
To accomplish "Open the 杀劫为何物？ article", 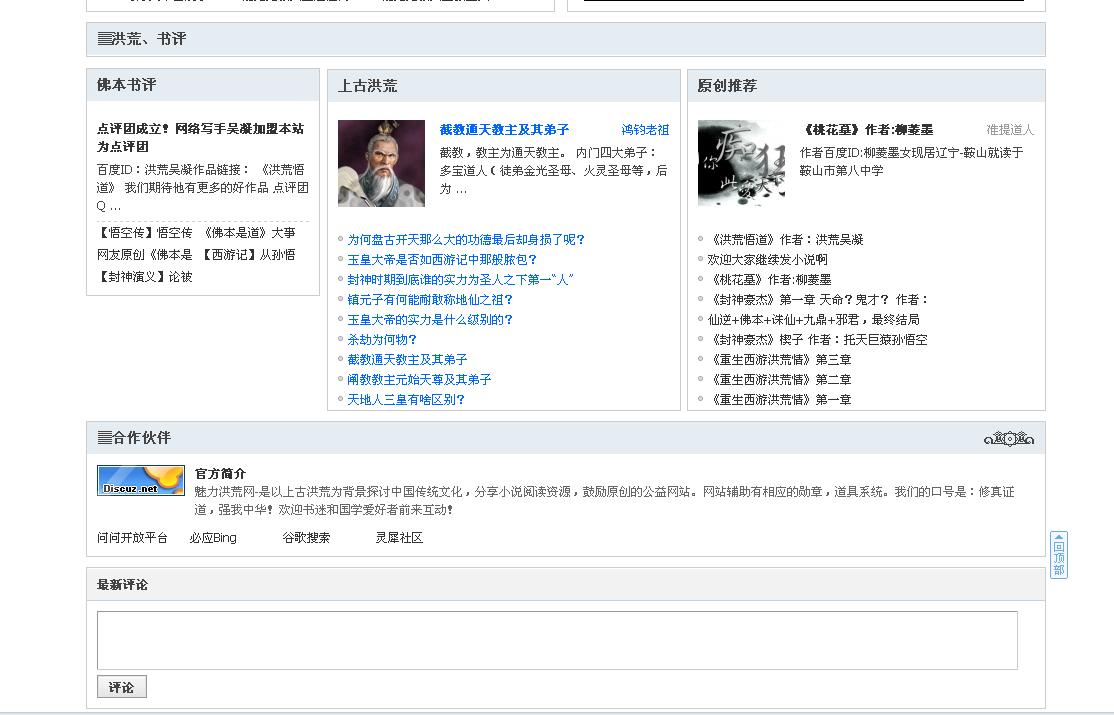I will click(x=382, y=340).
